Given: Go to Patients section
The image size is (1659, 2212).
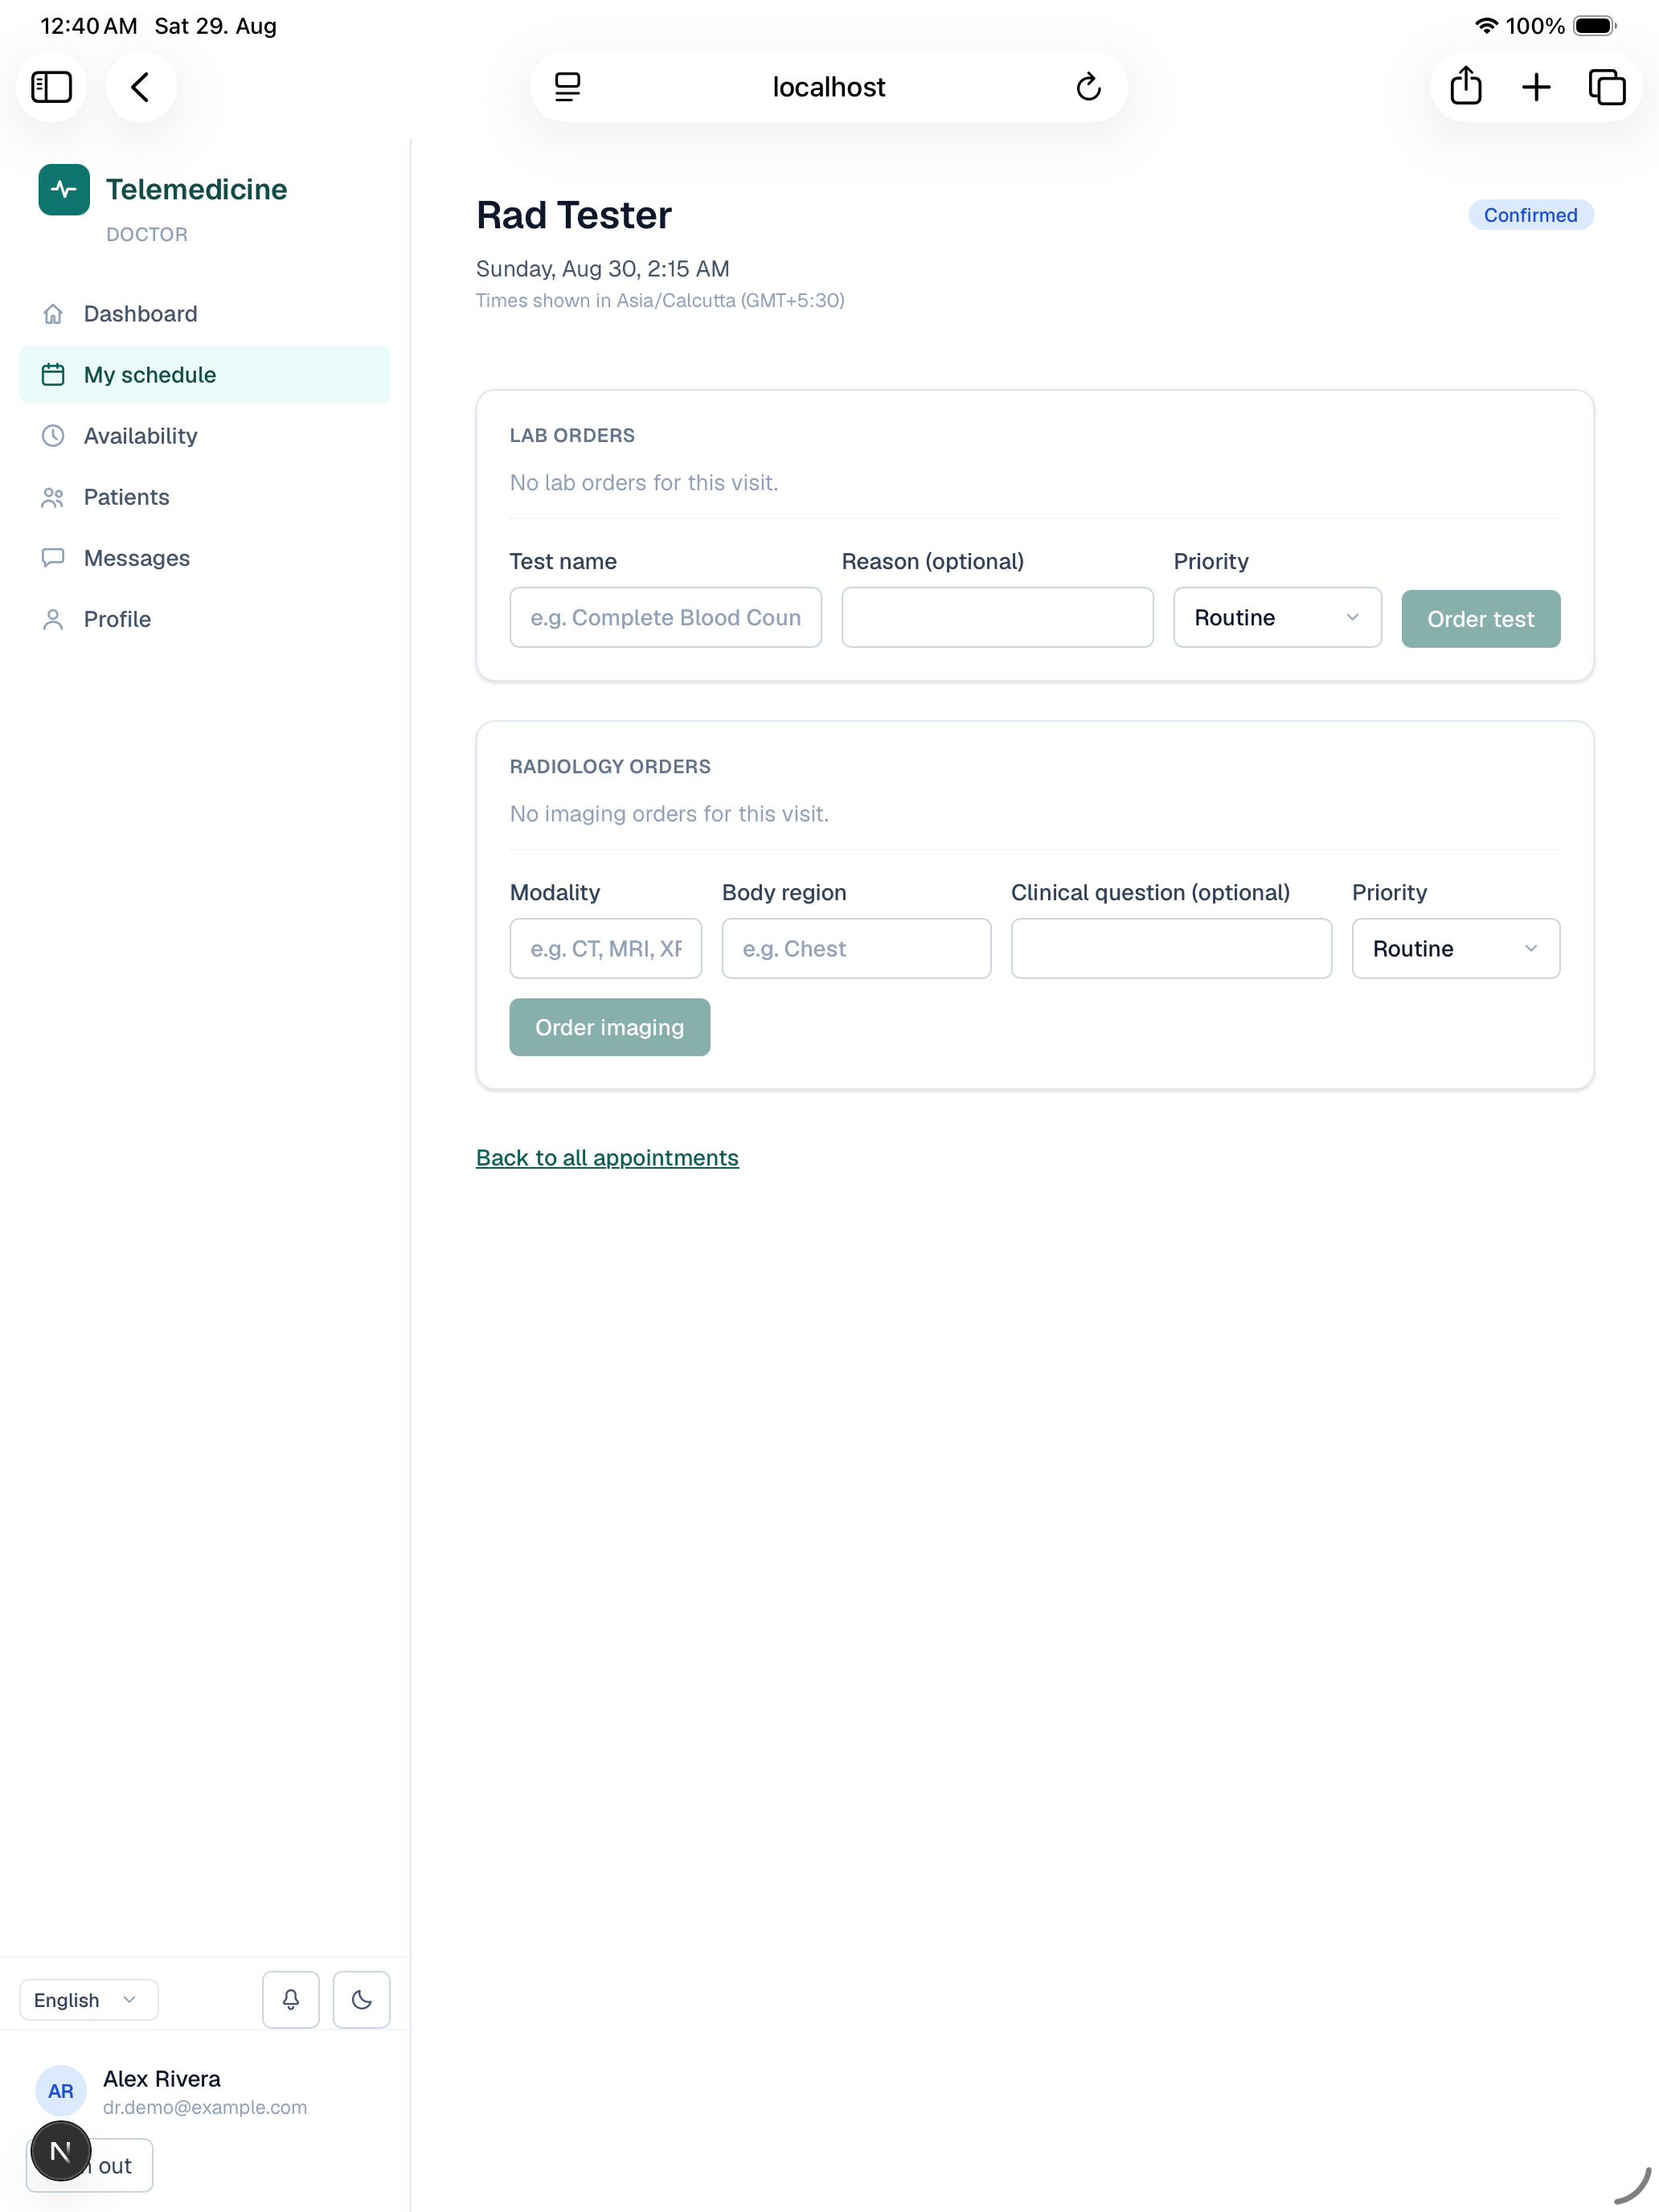Looking at the screenshot, I should [x=205, y=497].
